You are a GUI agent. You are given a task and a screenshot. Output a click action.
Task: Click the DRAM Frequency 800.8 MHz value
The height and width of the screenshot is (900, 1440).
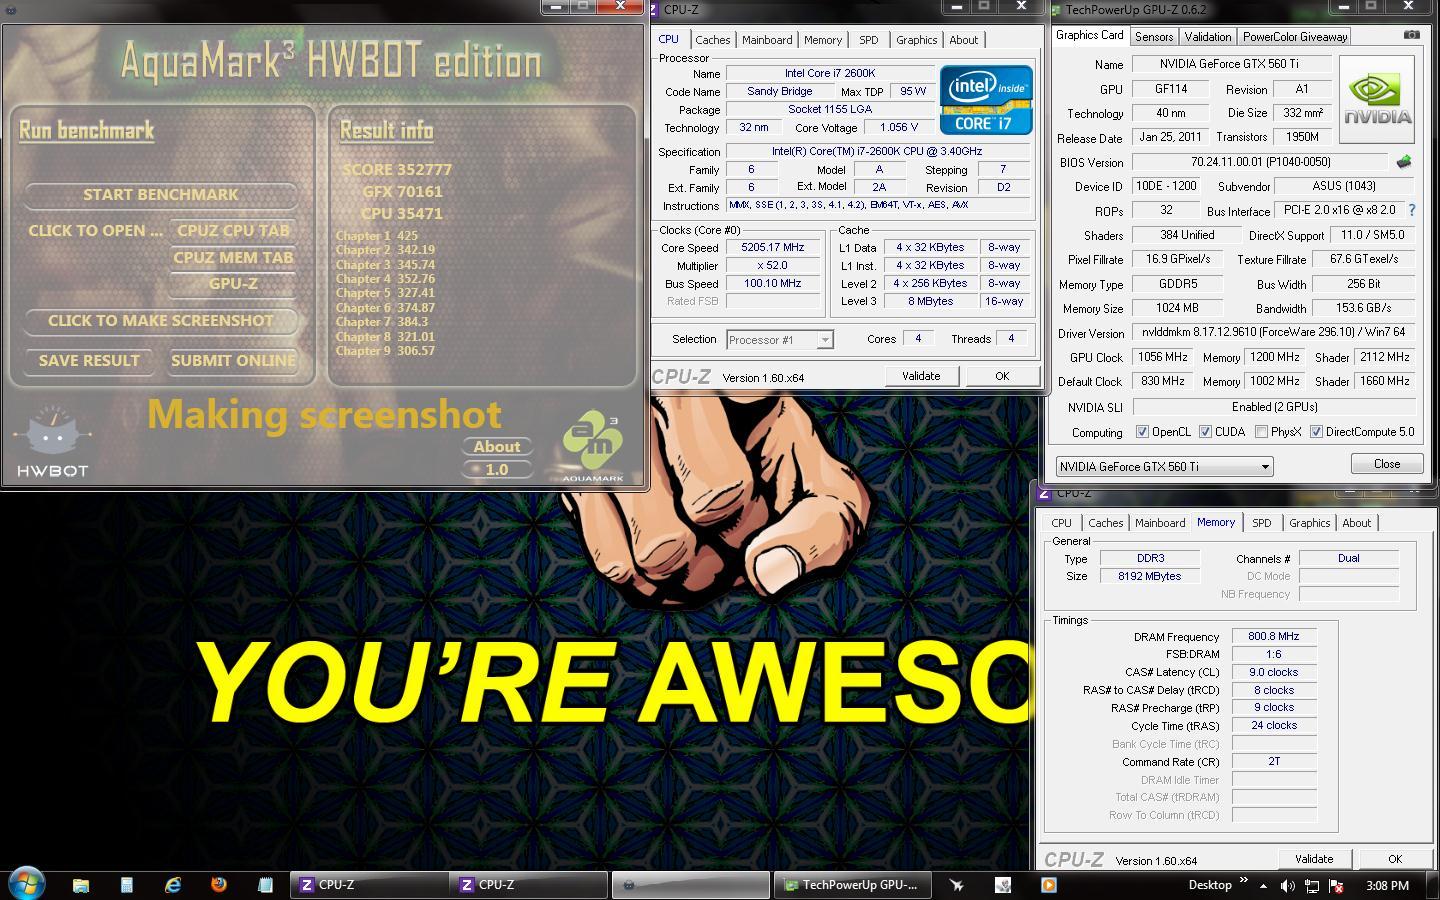click(1274, 636)
